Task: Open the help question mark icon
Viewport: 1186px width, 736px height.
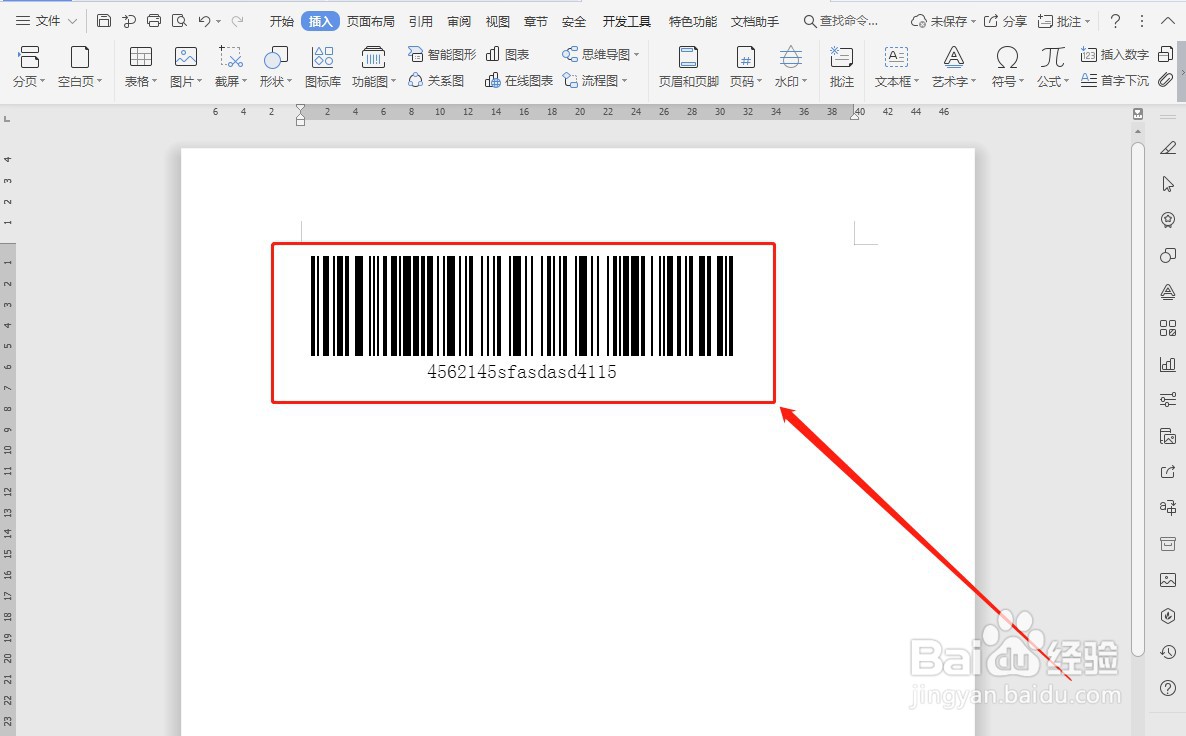Action: tap(1115, 21)
